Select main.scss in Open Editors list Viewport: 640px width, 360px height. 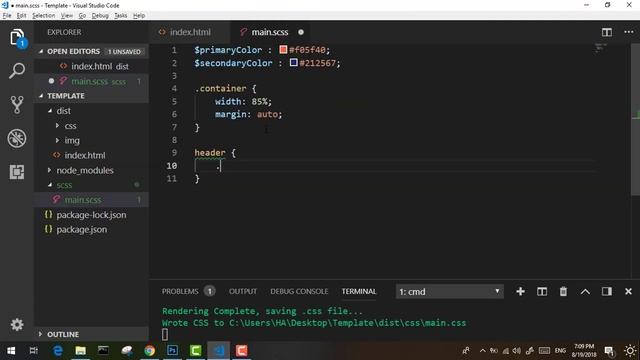click(98, 81)
